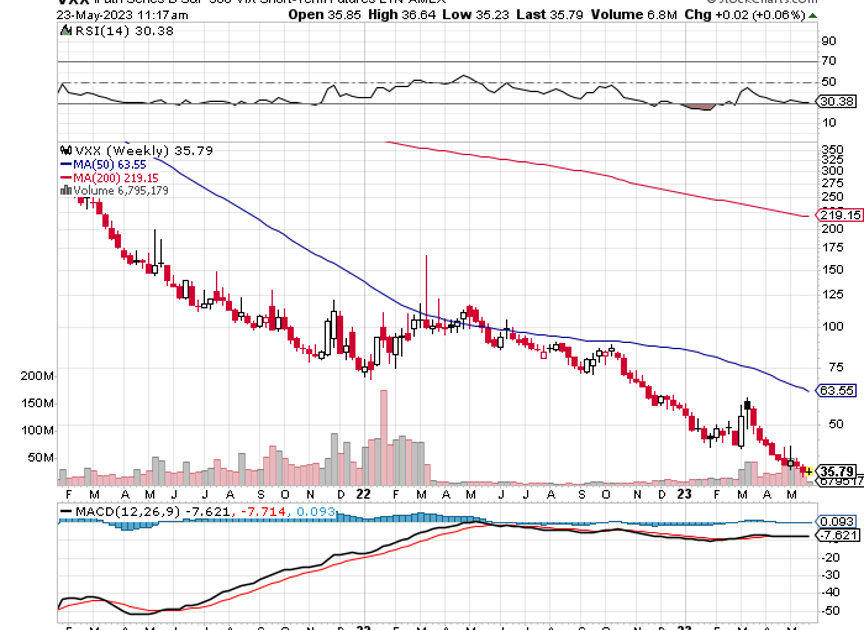Image resolution: width=864 pixels, height=630 pixels.
Task: Click the High 36.64 value
Action: (402, 15)
